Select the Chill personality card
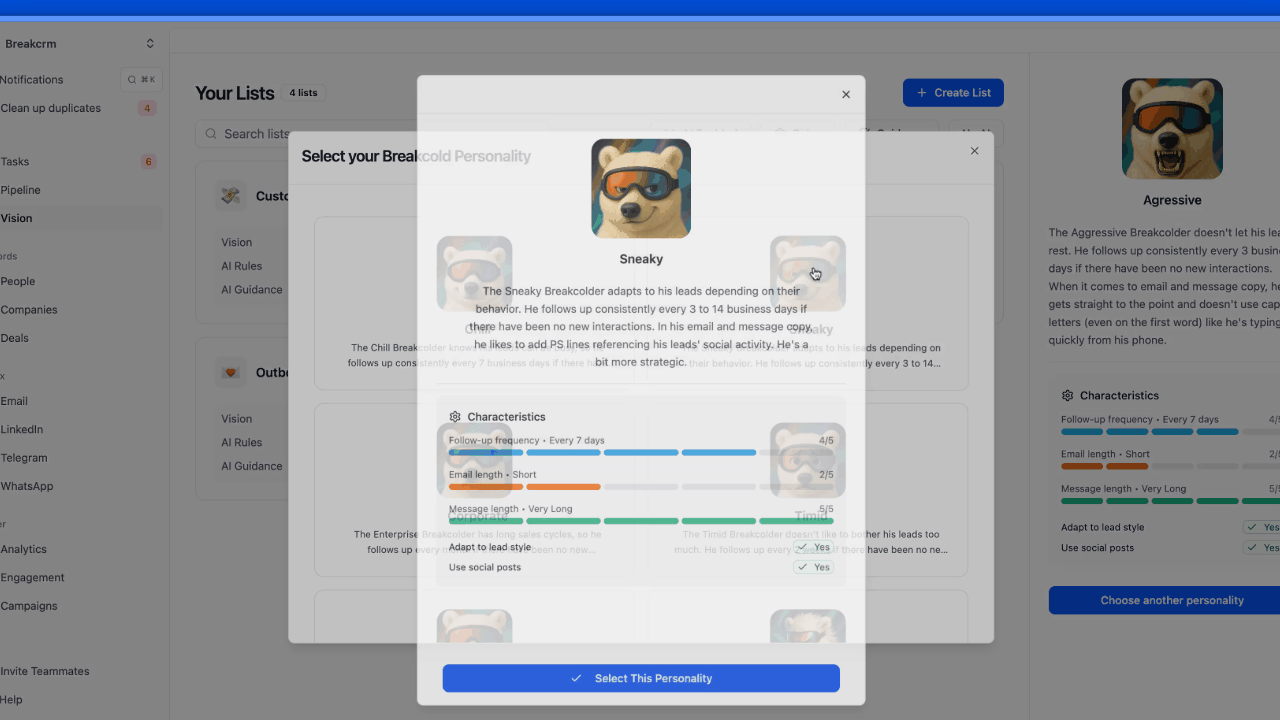 point(474,303)
